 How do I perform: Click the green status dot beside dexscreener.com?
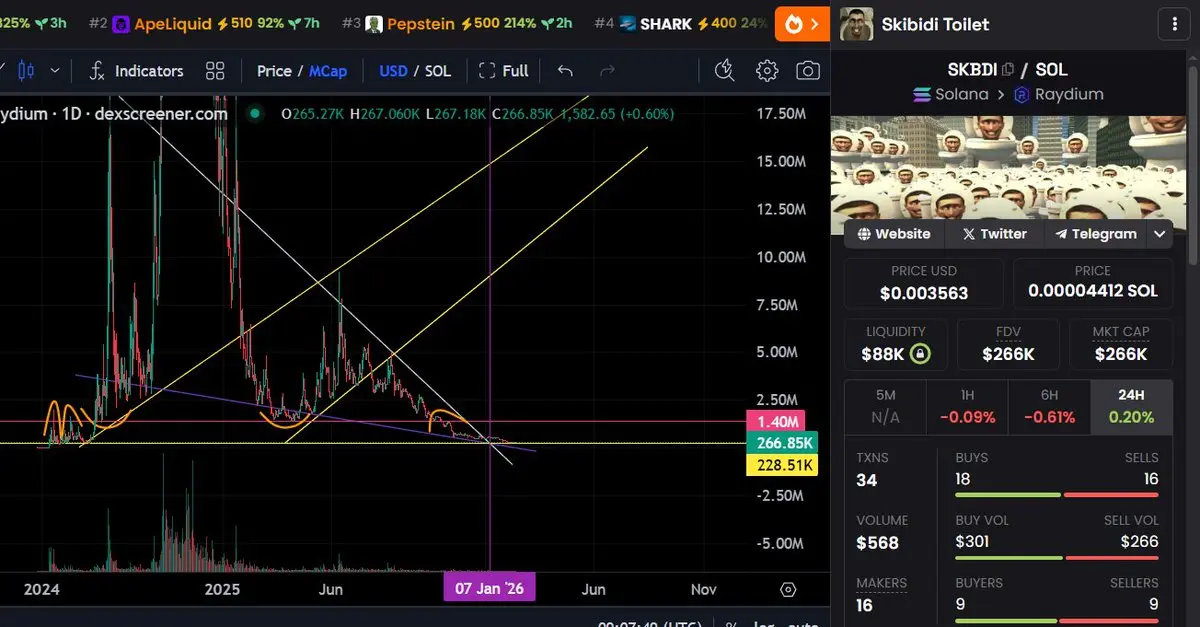point(255,114)
